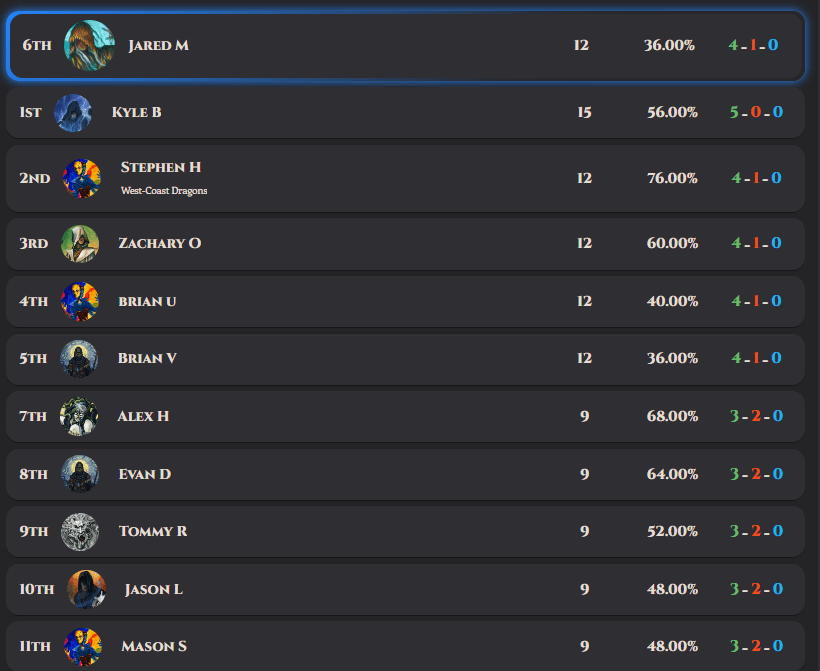Click Jared M's avatar icon
Screen dimensions: 820x671
pos(89,45)
